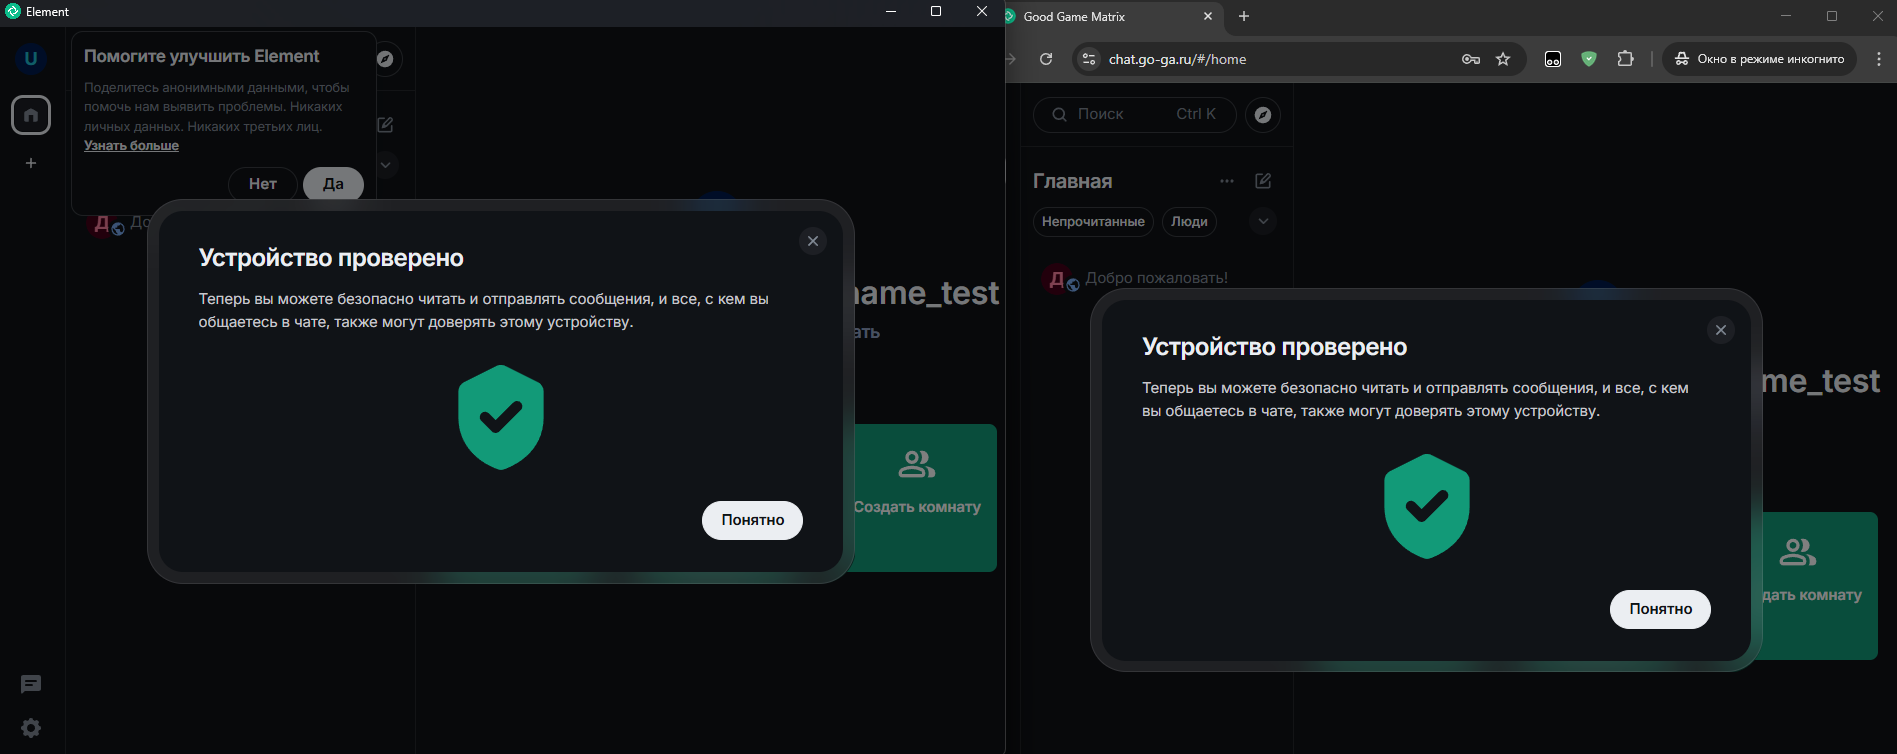Click the address bar URL chat.go-ga.ru
The image size is (1897, 754).
[x=1177, y=59]
